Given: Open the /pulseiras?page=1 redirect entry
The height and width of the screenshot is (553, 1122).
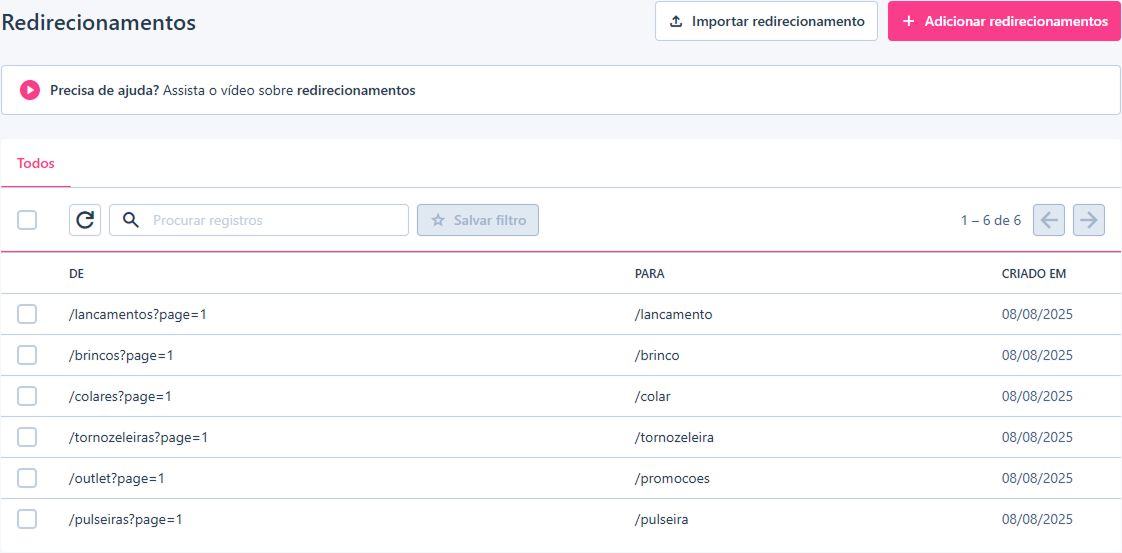Looking at the screenshot, I should [x=126, y=519].
